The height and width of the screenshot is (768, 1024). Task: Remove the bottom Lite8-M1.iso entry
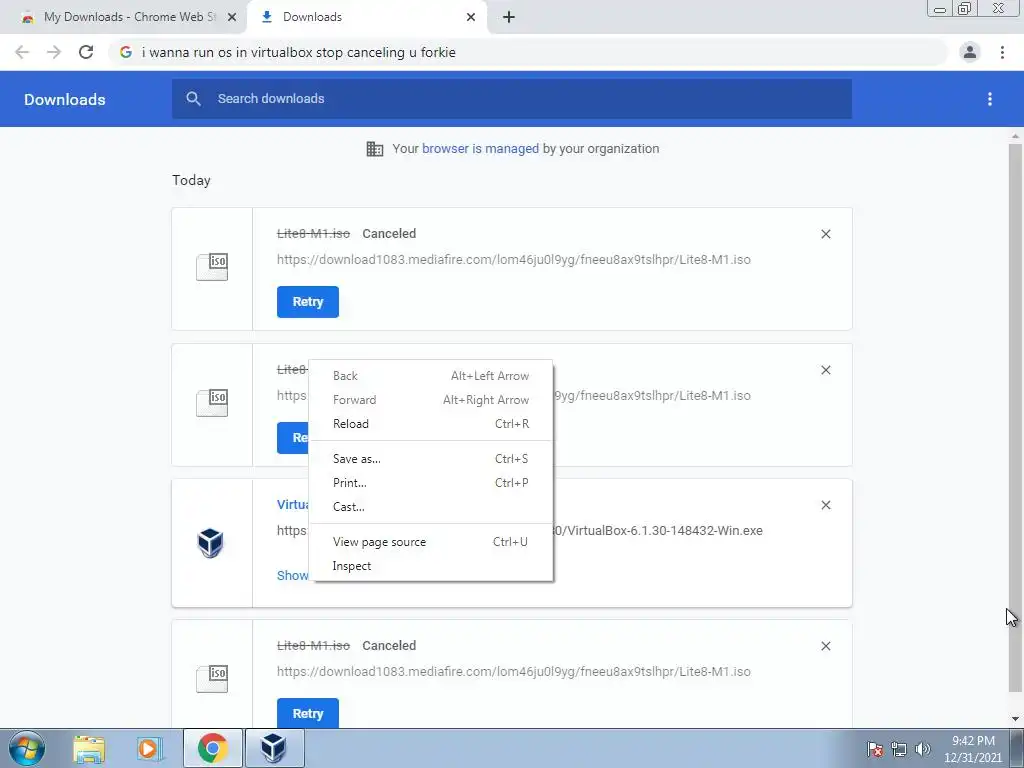tap(825, 646)
